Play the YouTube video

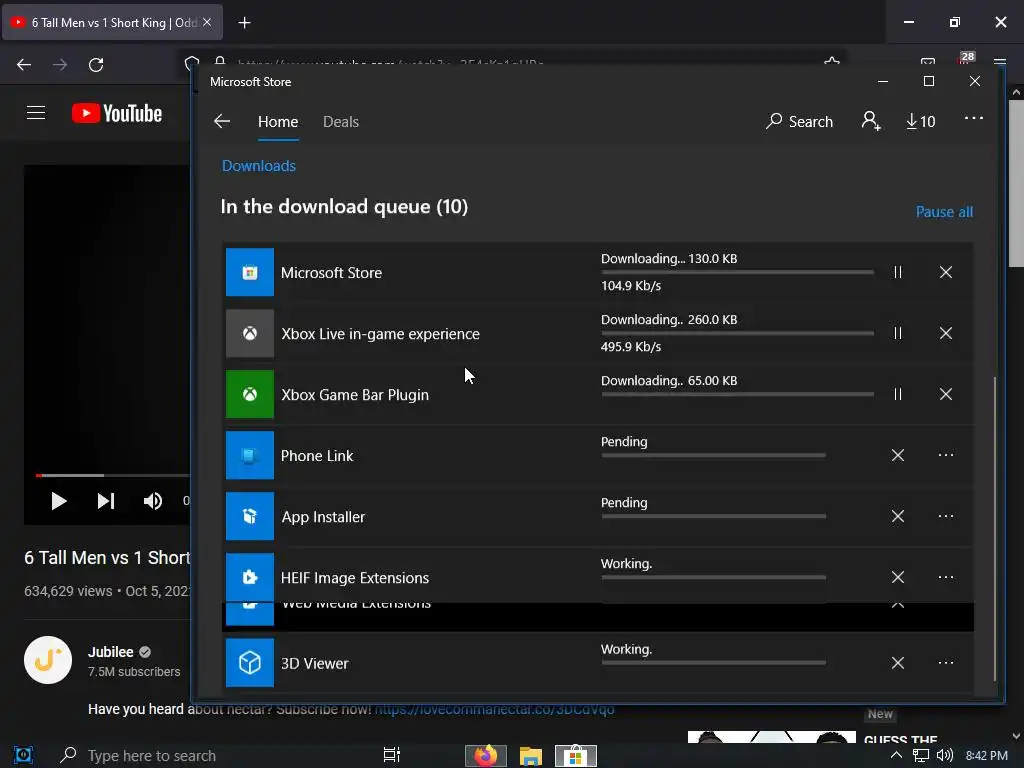(59, 501)
